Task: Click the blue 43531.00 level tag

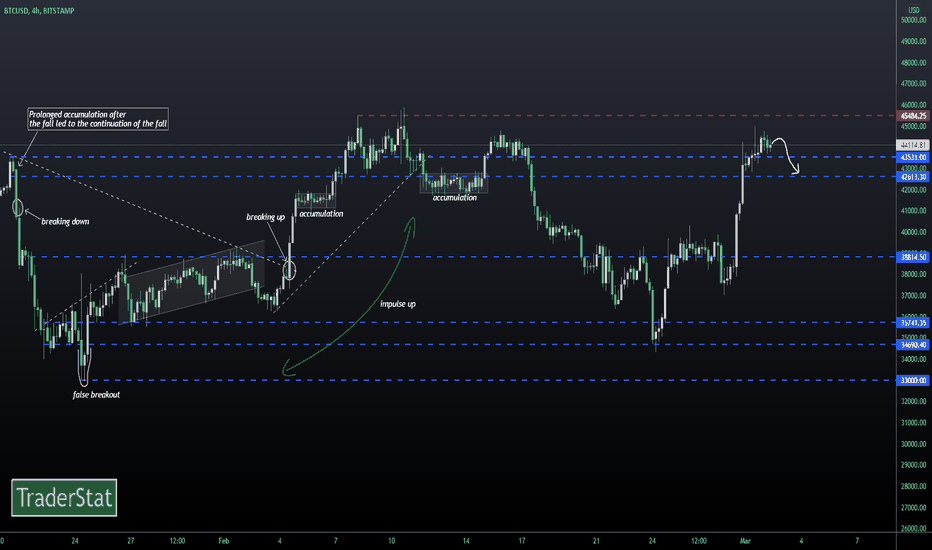Action: pyautogui.click(x=913, y=158)
